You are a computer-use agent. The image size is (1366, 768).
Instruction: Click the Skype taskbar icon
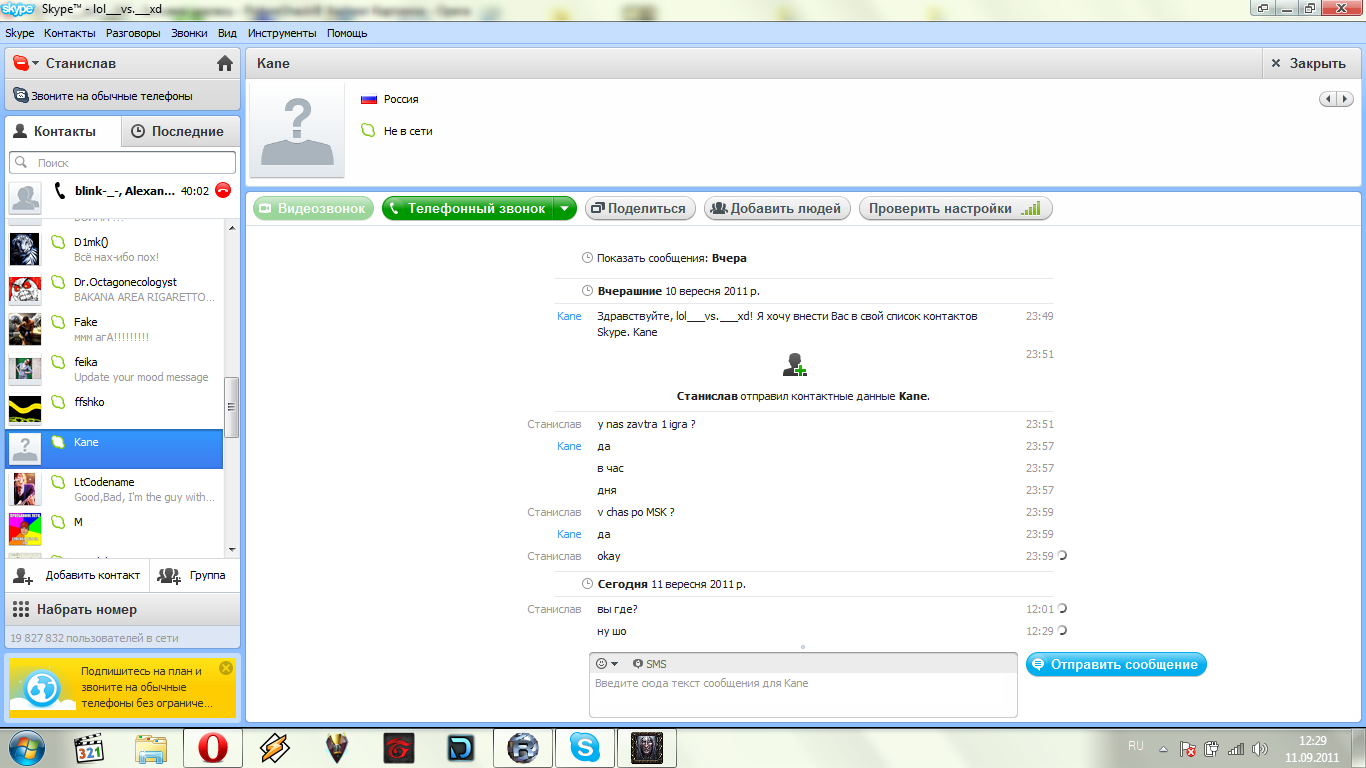click(585, 748)
